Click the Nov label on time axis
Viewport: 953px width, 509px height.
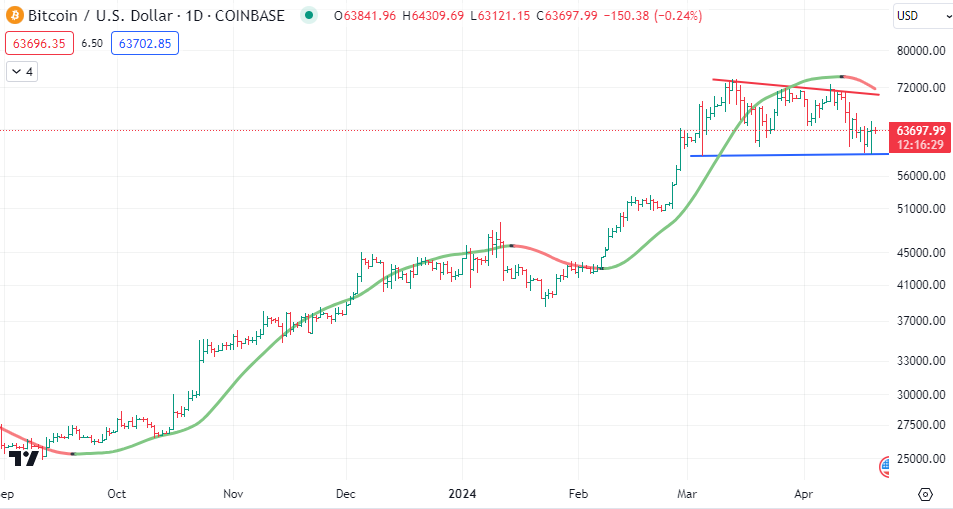(233, 493)
